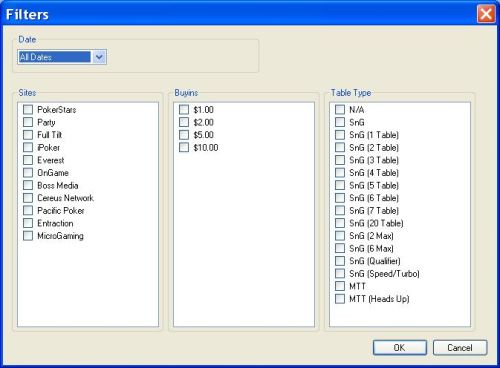
Task: Select SnG (2 Max) checkbox
Action: coord(340,236)
